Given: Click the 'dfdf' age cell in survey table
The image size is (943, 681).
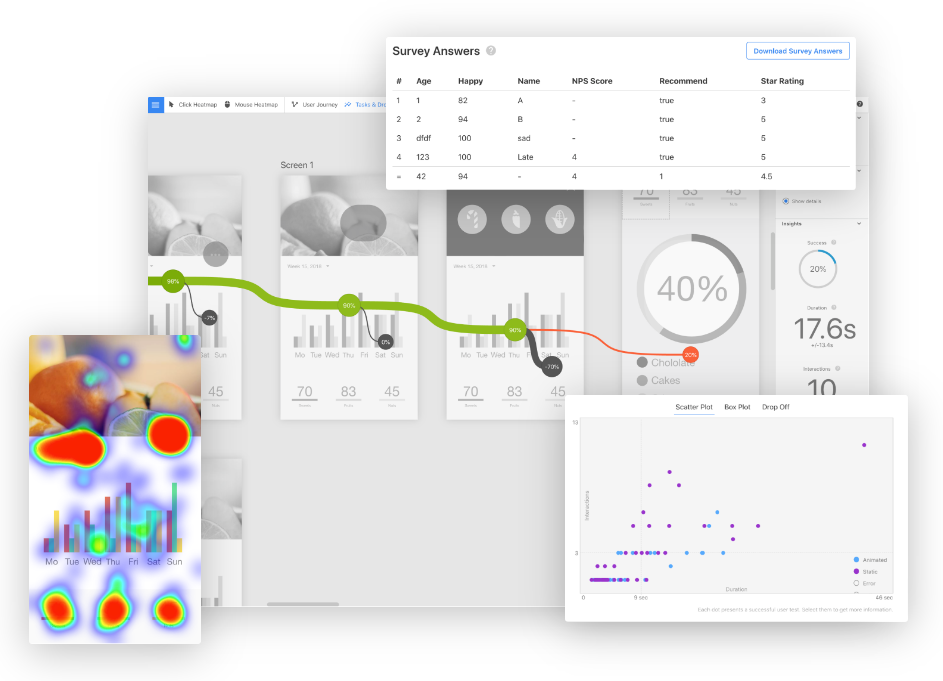Looking at the screenshot, I should pos(423,138).
